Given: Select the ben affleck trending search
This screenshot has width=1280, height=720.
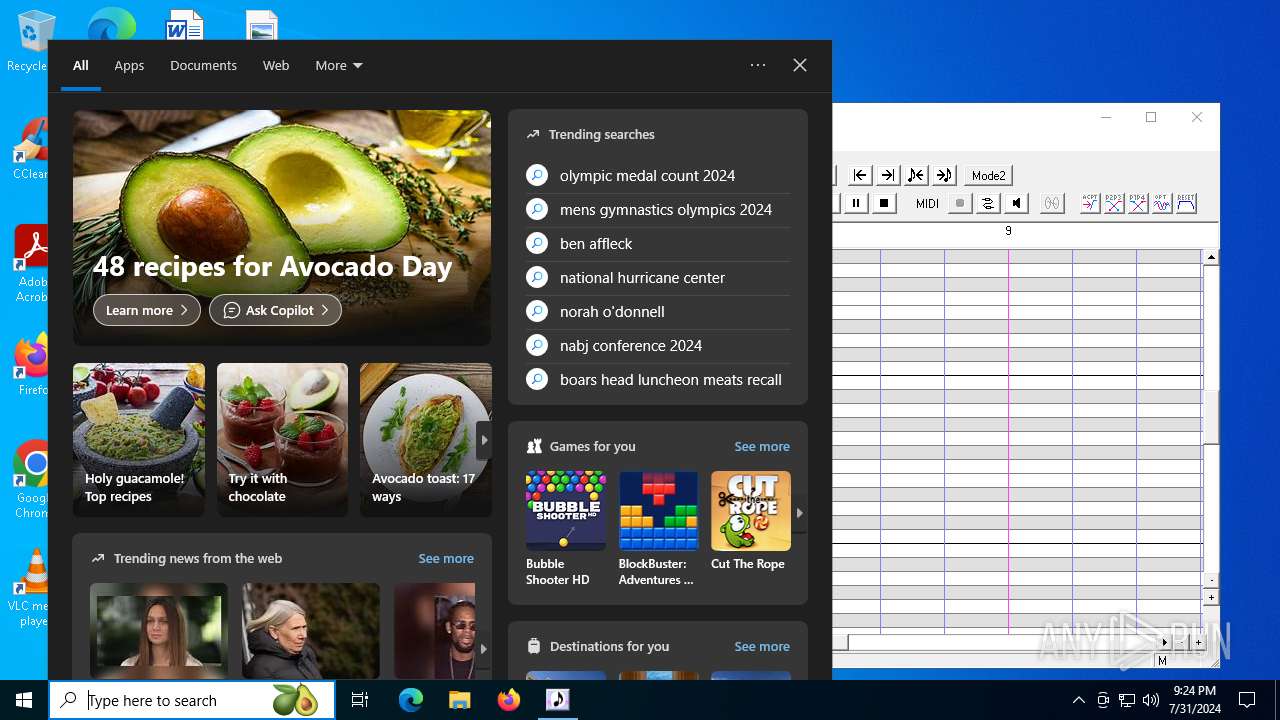Looking at the screenshot, I should pos(658,243).
